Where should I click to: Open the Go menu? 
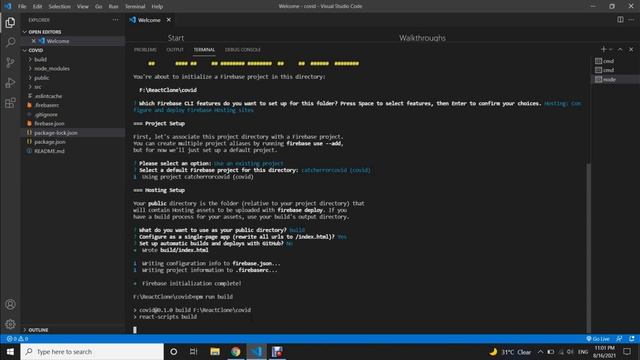99,7
